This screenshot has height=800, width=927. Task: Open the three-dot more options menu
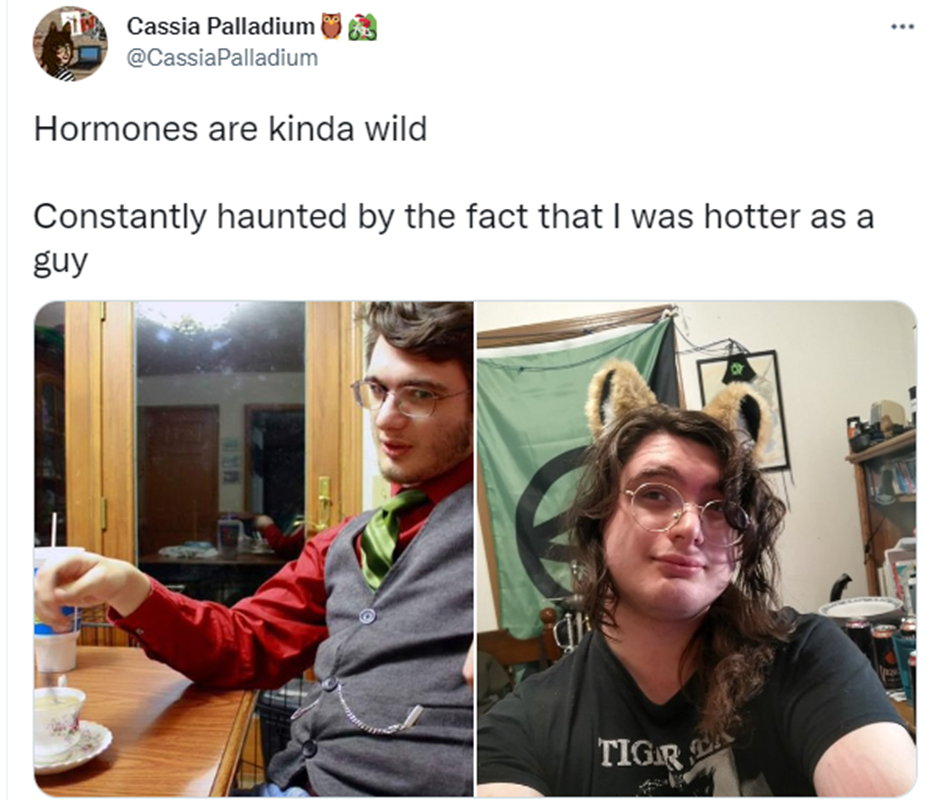(x=902, y=27)
